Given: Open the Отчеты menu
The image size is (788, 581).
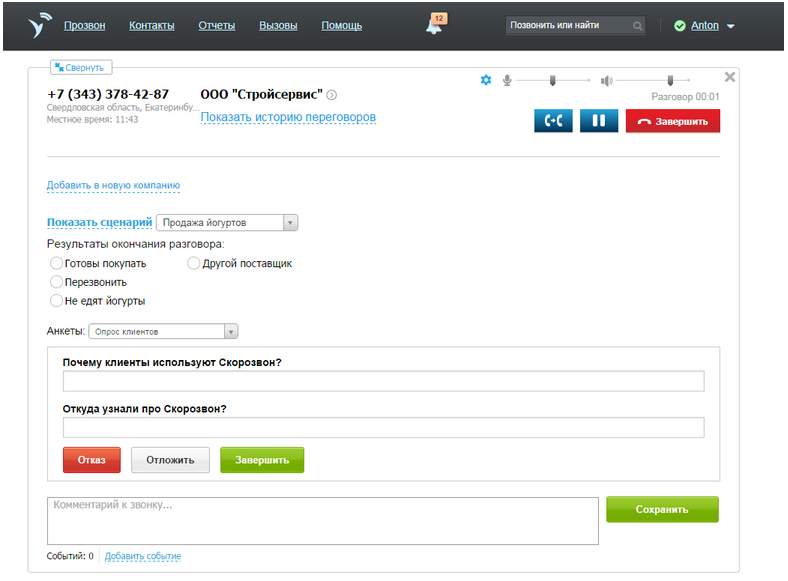Looking at the screenshot, I should coord(217,25).
